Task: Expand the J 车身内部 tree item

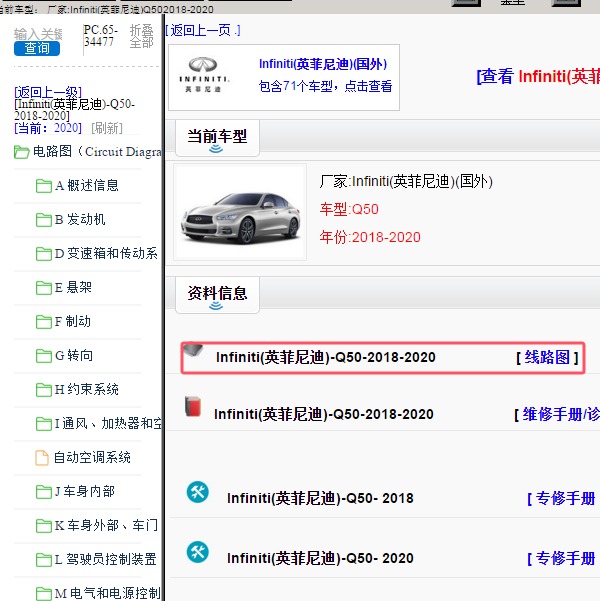Action: pos(85,491)
